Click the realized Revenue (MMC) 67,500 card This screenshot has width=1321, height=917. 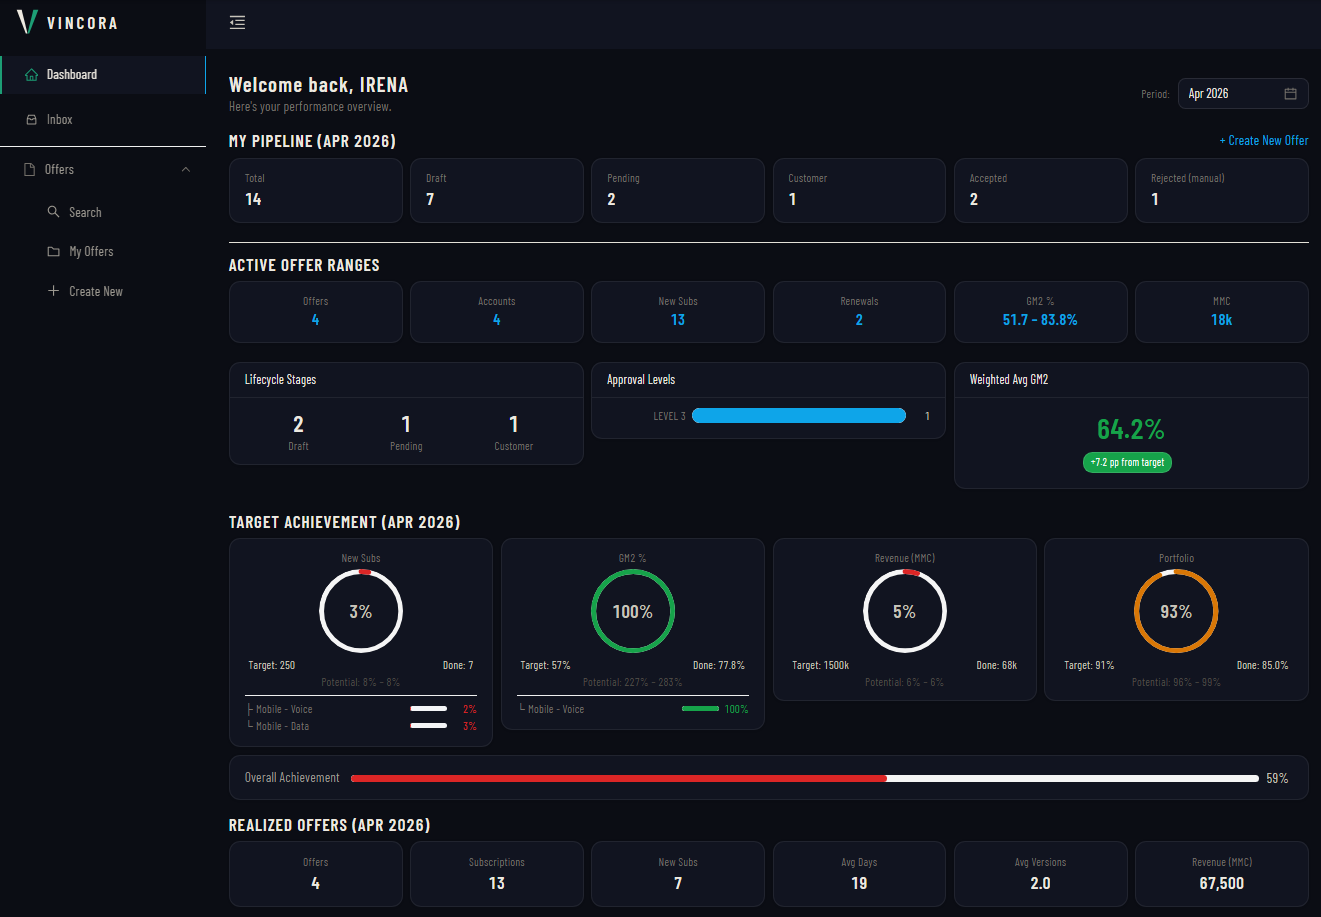pos(1222,874)
